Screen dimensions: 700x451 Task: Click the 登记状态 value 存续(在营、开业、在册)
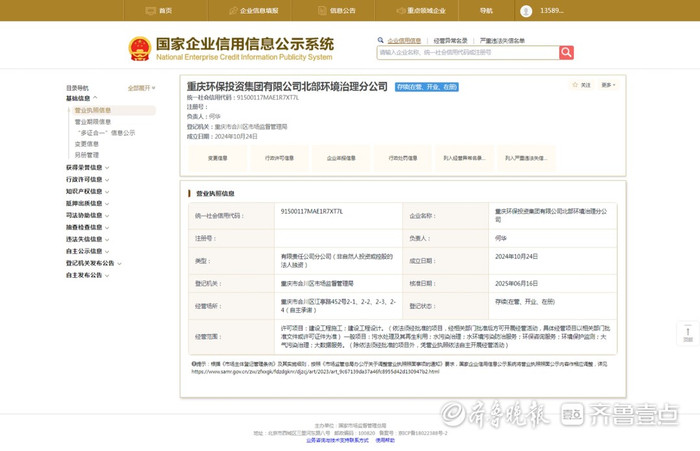click(525, 301)
